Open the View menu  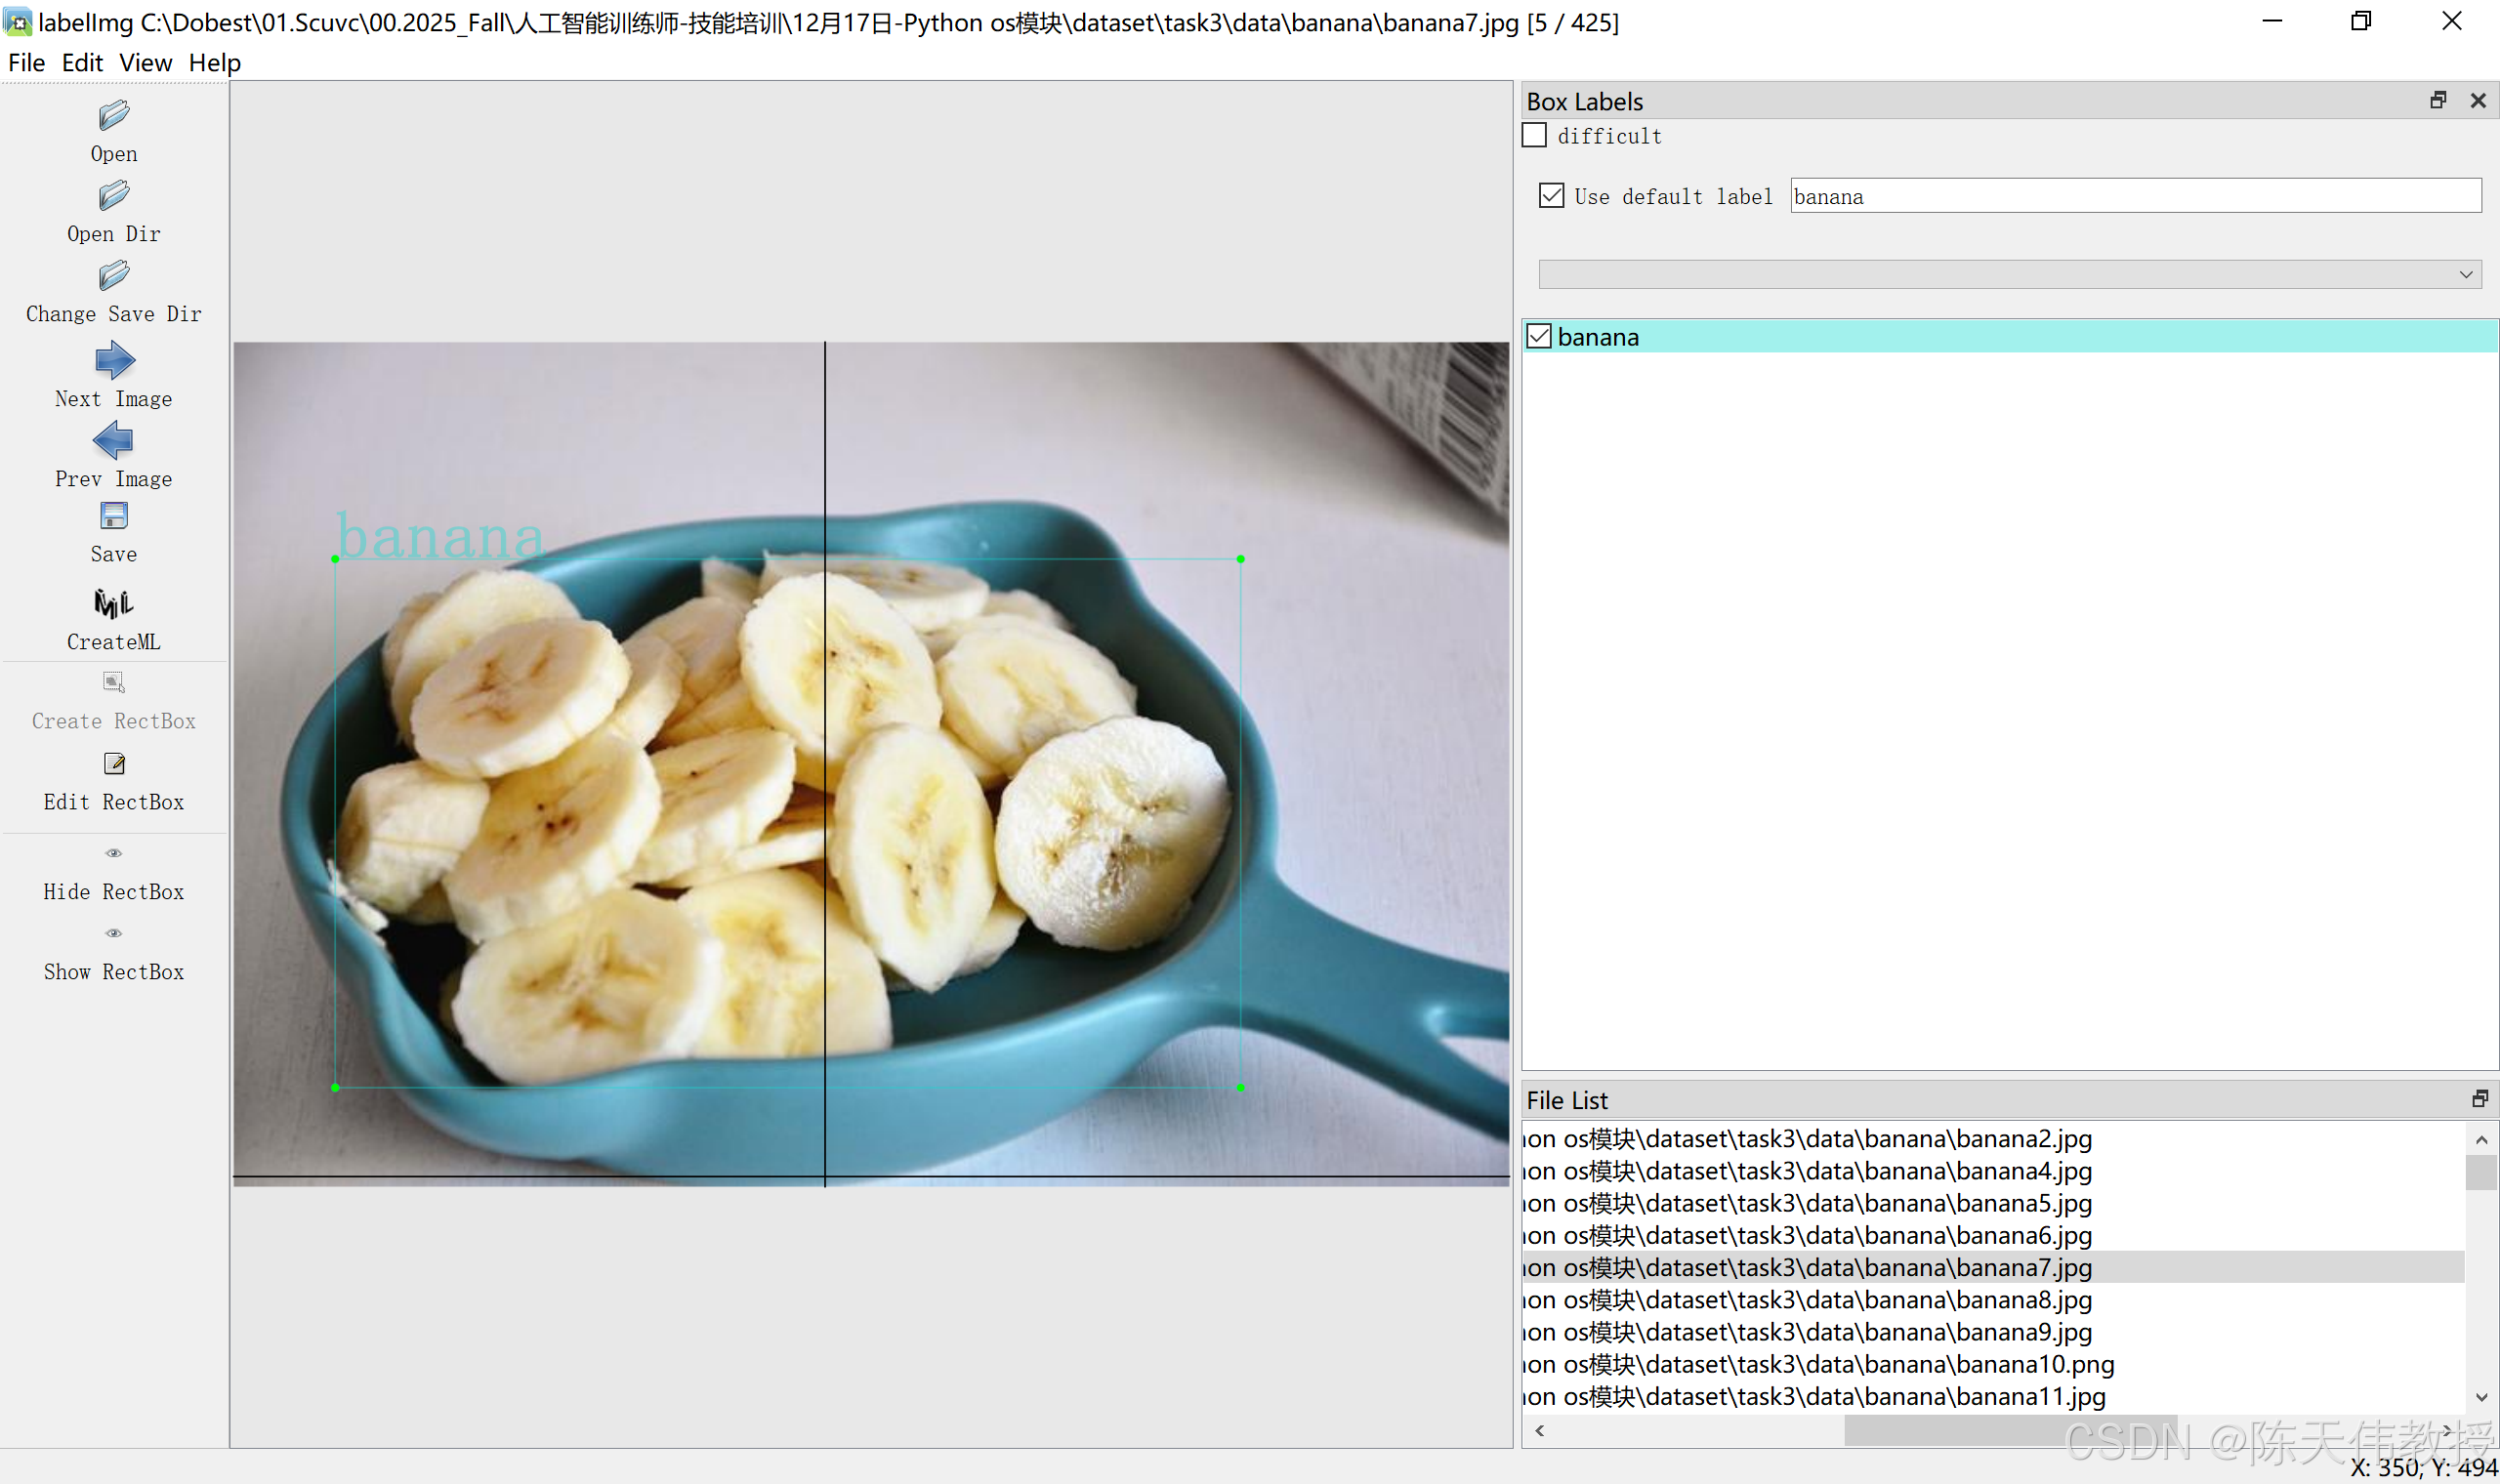pos(145,63)
